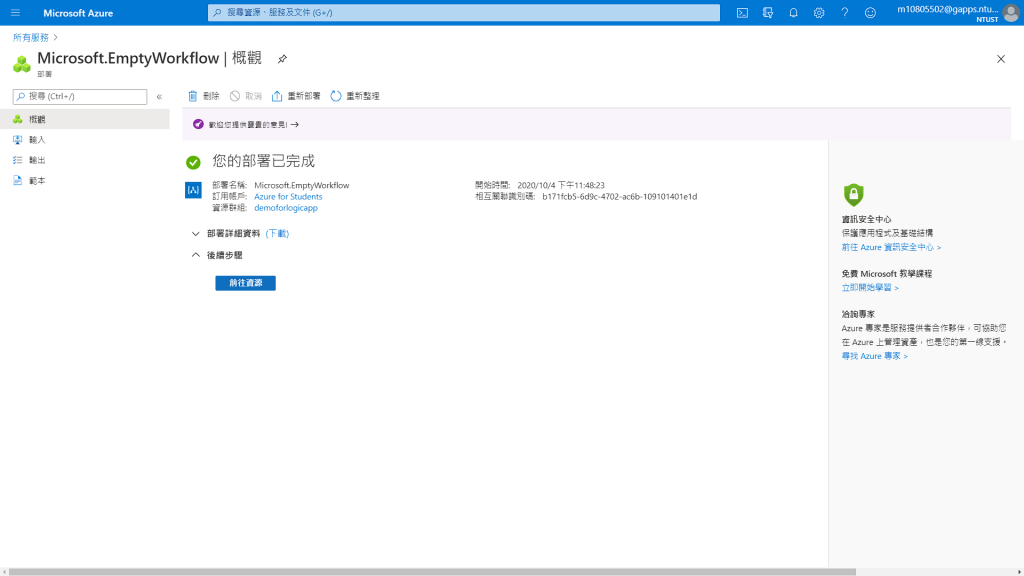Viewport: 1024px width, 576px height.
Task: Close the deployment blade with X
Action: tap(1000, 59)
